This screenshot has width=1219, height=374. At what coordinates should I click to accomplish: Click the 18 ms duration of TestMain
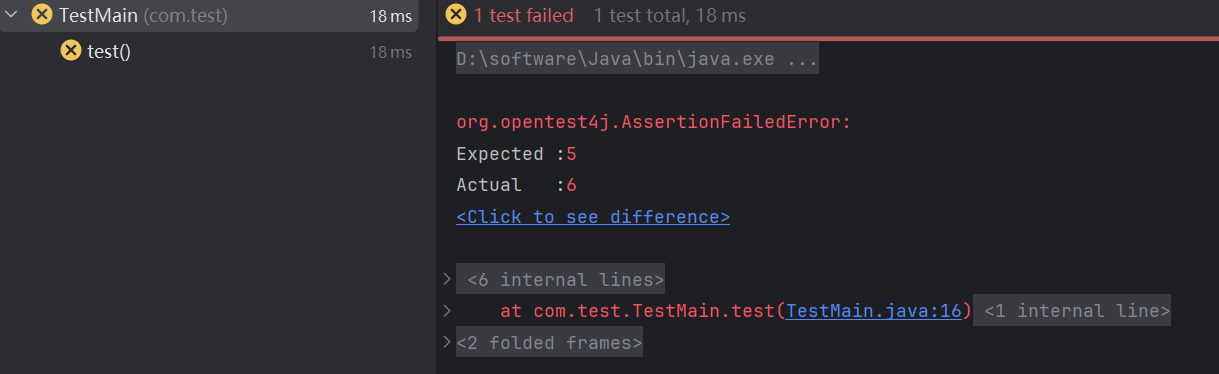[391, 16]
